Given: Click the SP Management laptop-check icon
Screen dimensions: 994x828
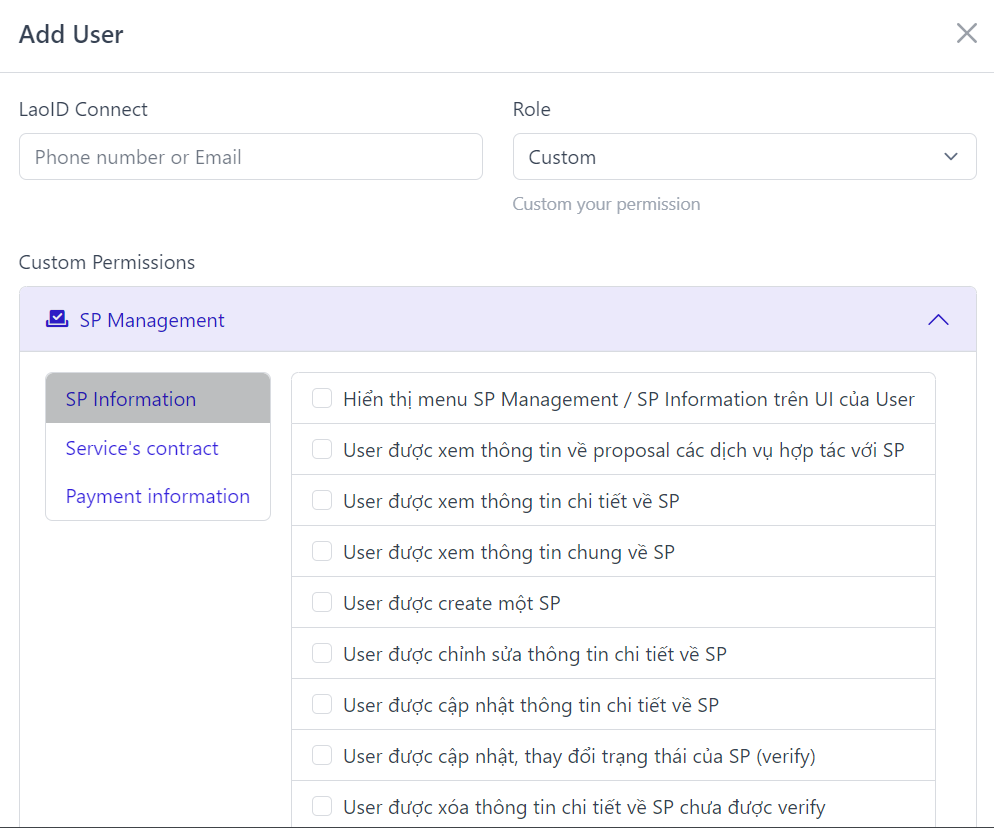Looking at the screenshot, I should (57, 319).
